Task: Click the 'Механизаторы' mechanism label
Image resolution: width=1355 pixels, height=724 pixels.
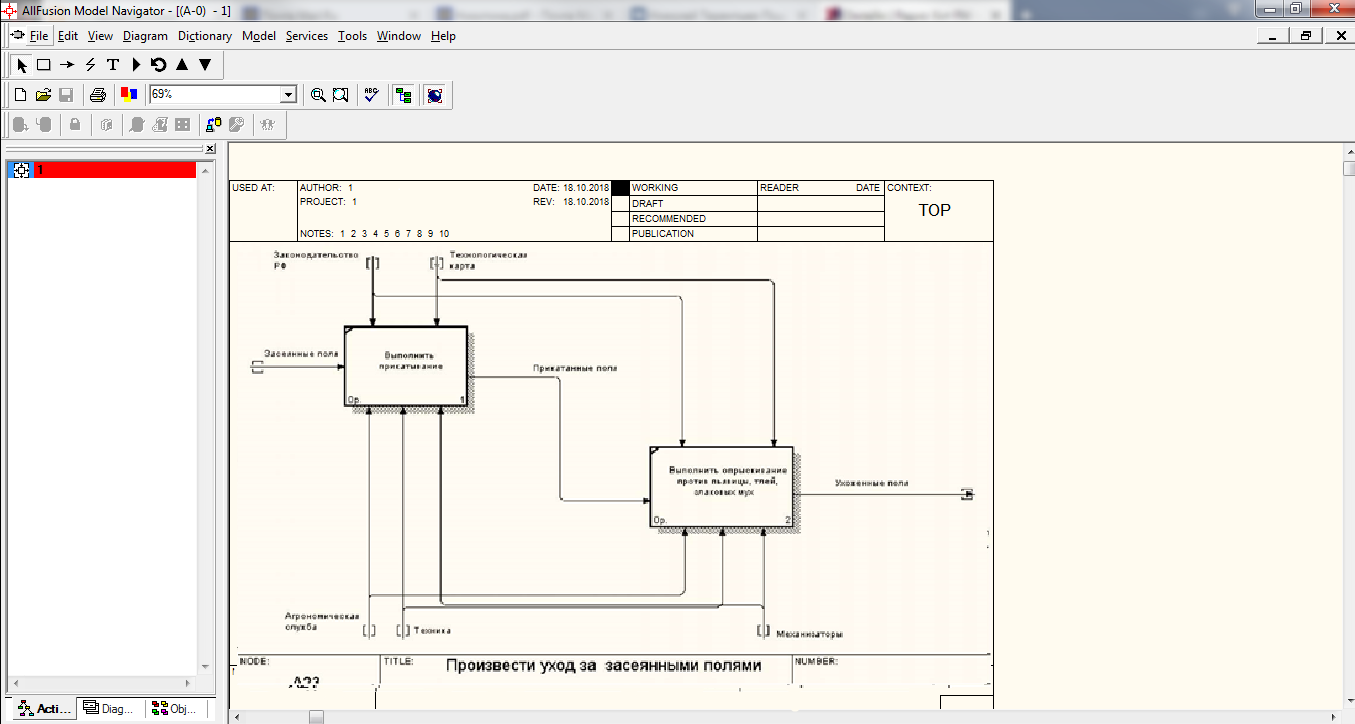Action: (808, 633)
